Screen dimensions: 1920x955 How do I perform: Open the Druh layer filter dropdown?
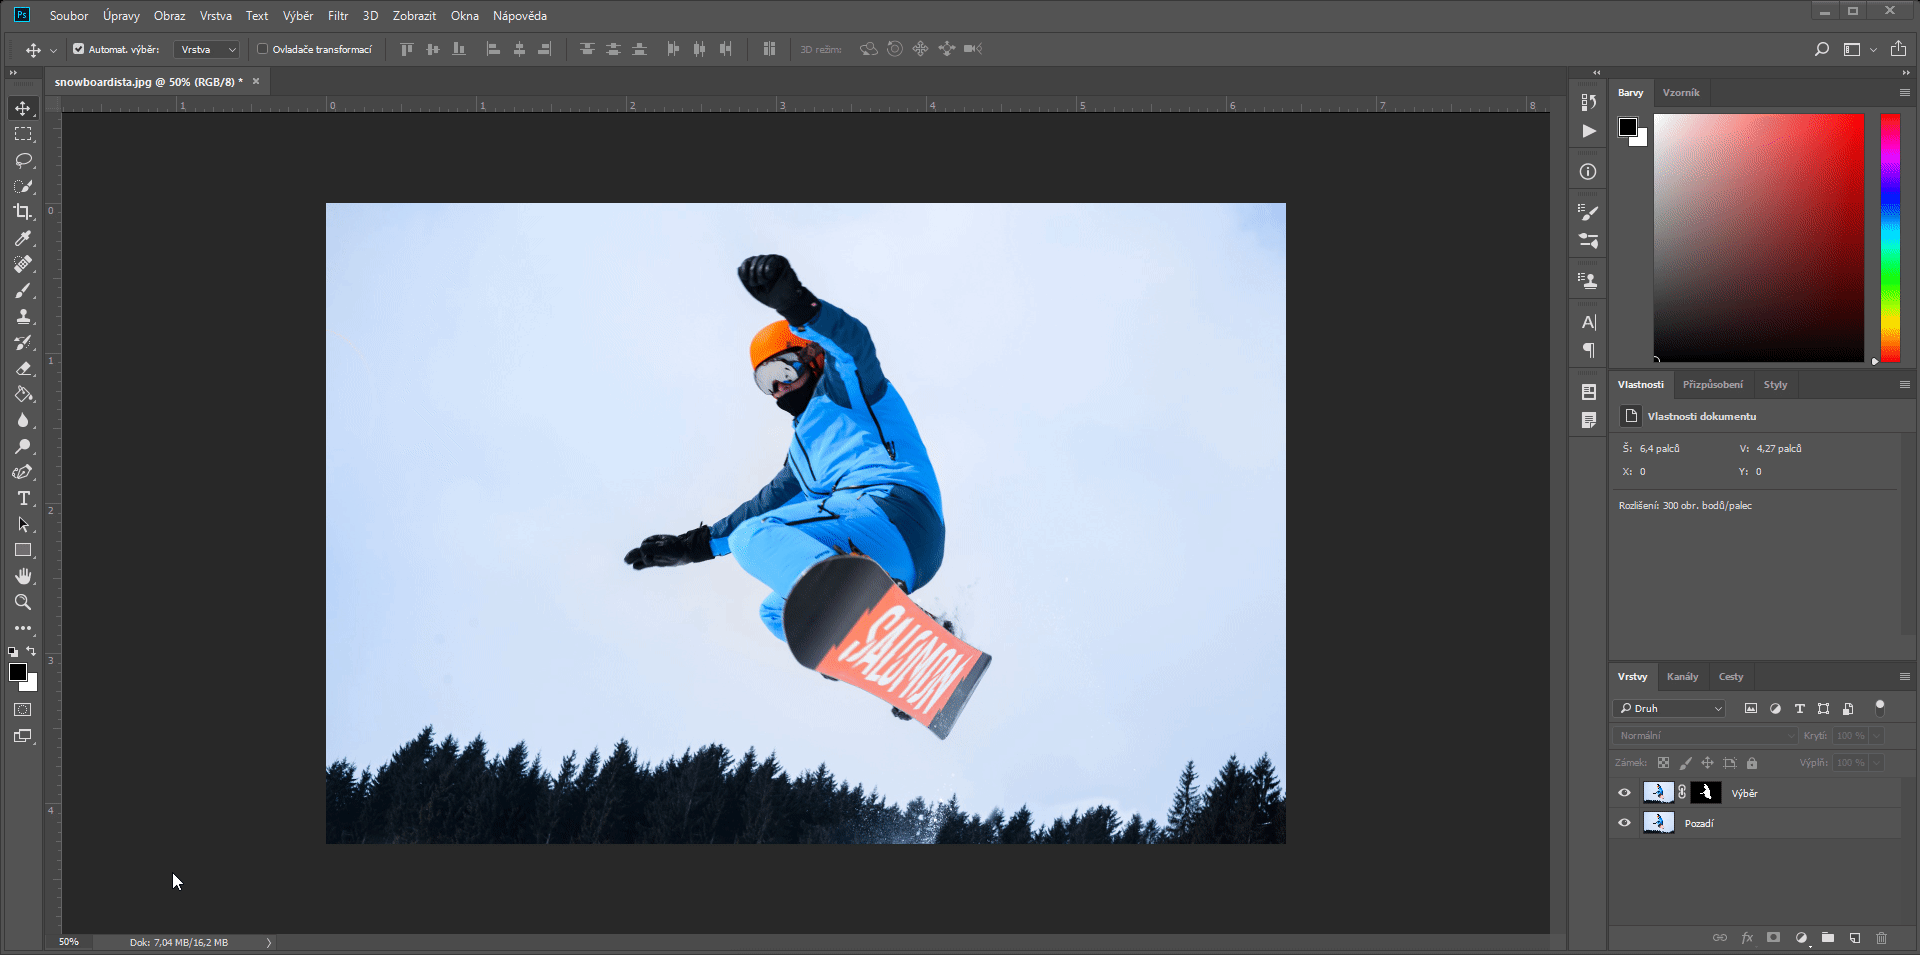tap(1668, 708)
